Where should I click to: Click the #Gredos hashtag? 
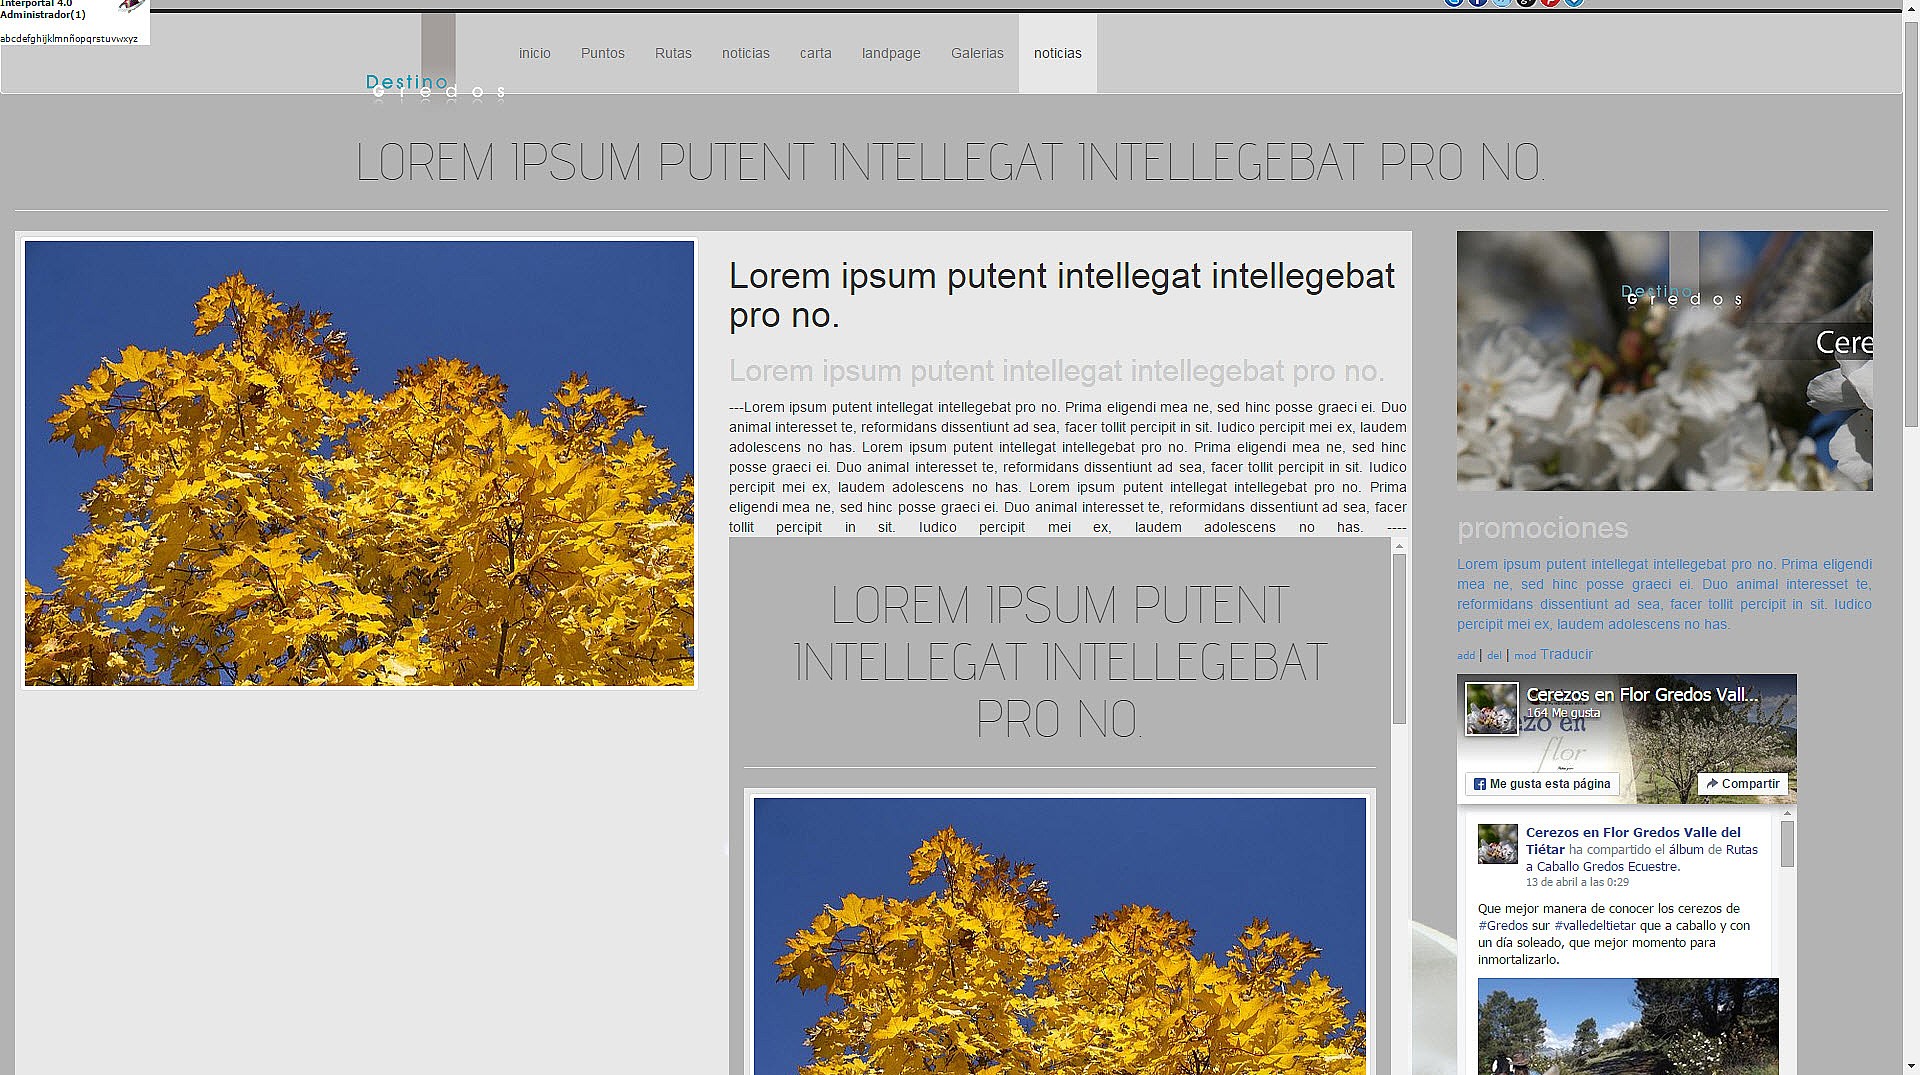(x=1503, y=926)
